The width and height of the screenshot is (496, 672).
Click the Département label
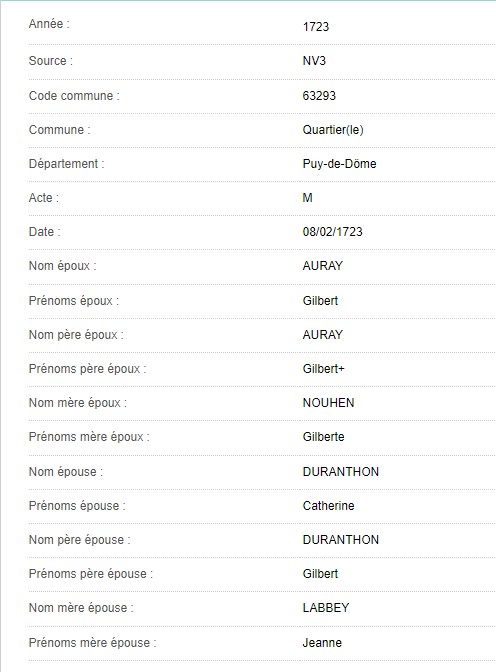pyautogui.click(x=66, y=164)
